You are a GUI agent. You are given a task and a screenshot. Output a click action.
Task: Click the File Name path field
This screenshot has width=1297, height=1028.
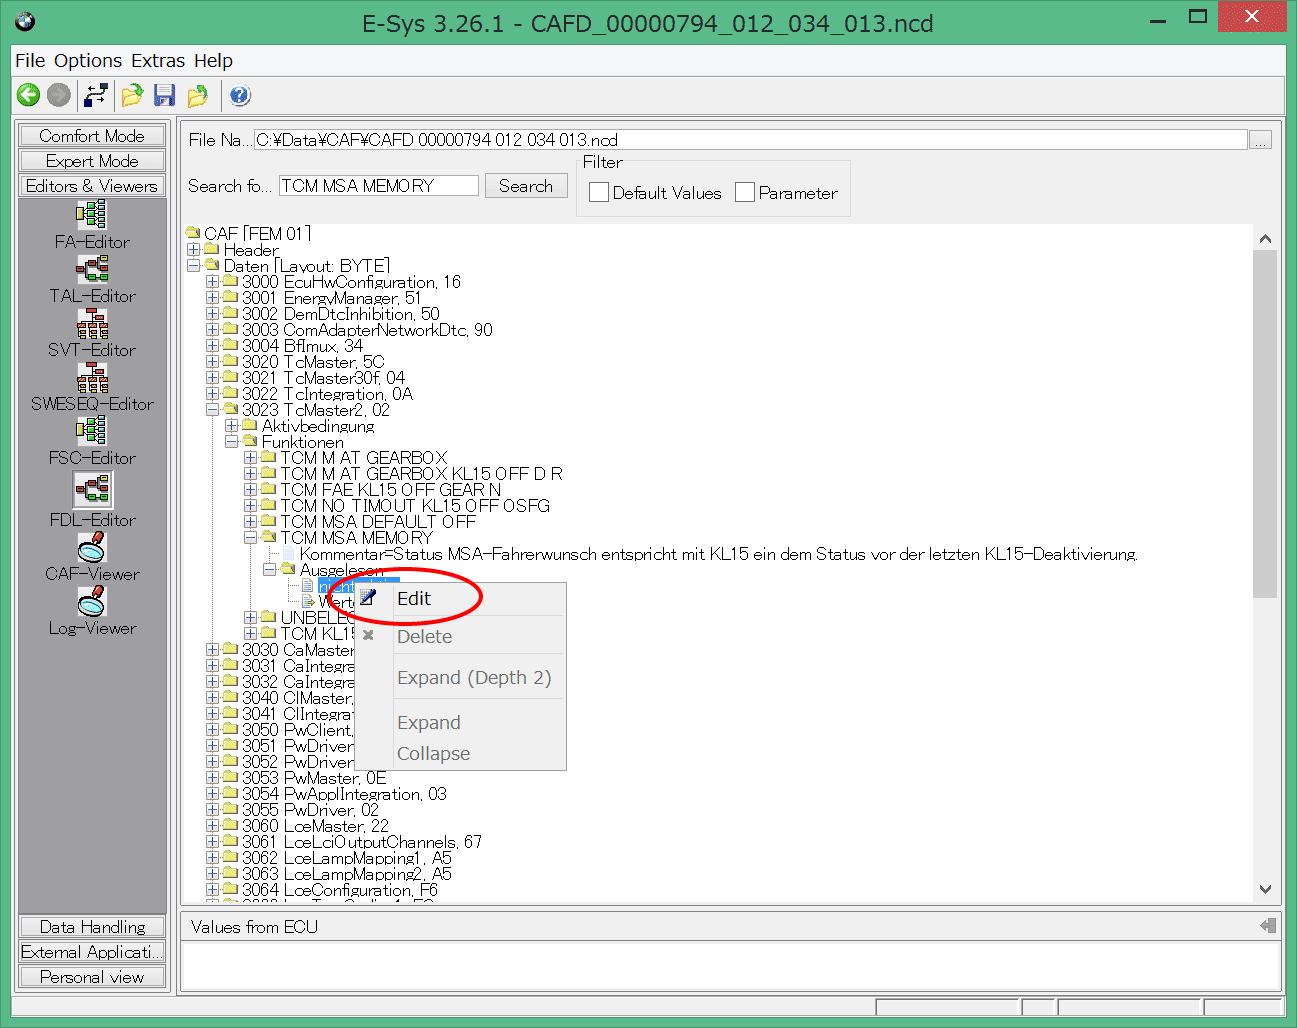point(750,140)
